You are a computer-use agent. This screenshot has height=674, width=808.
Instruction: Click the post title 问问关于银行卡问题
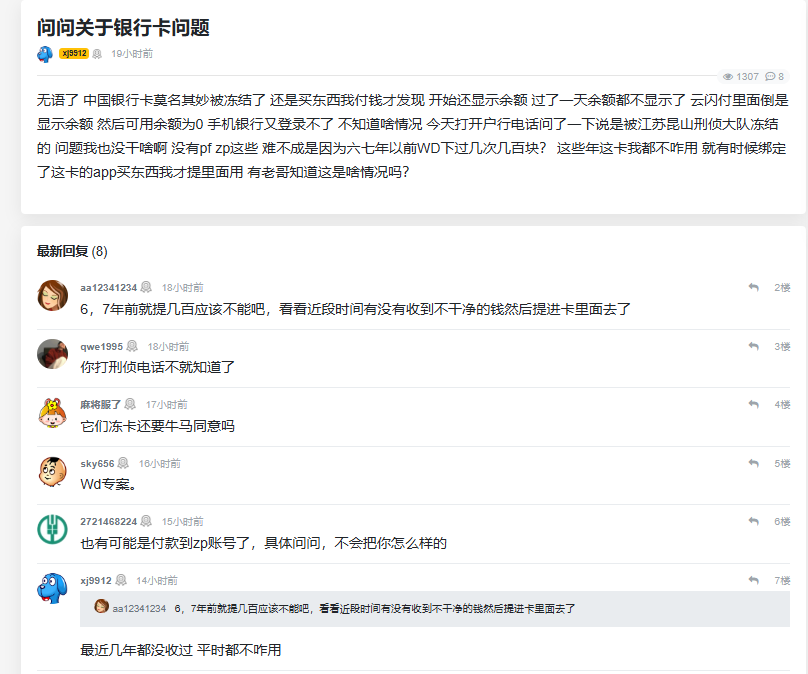click(123, 27)
